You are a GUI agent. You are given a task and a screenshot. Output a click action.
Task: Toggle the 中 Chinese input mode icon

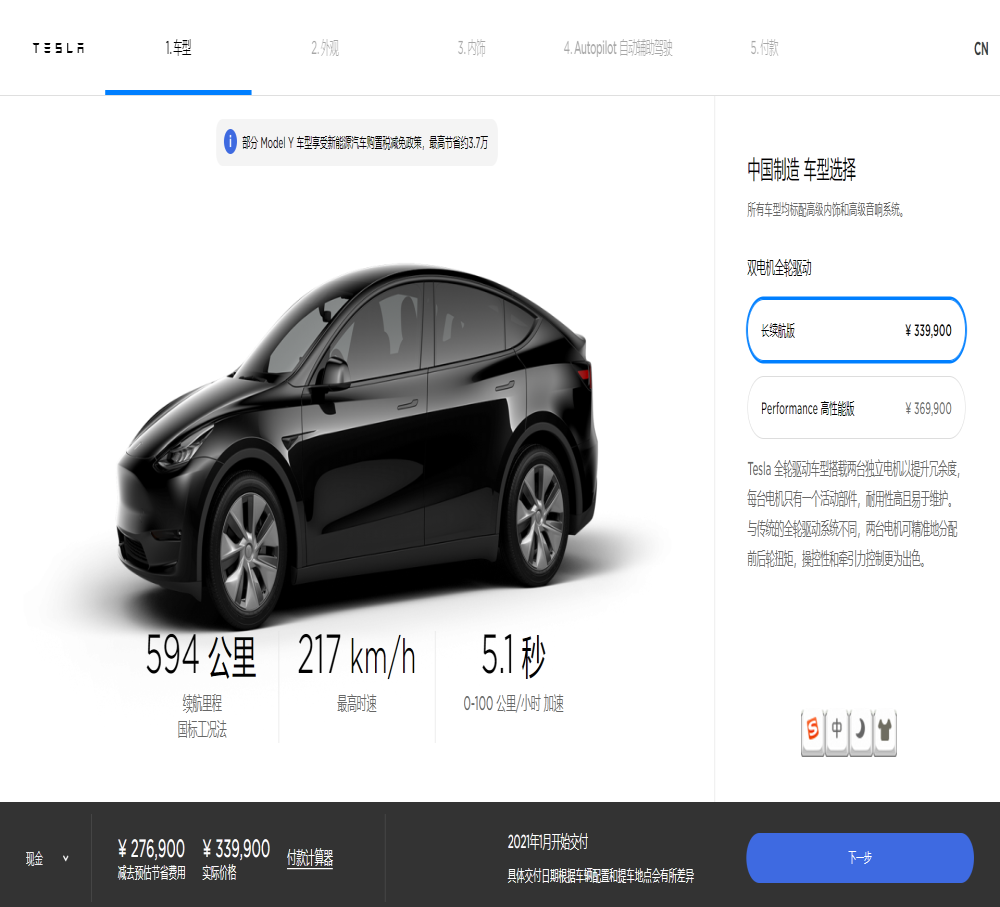point(837,730)
